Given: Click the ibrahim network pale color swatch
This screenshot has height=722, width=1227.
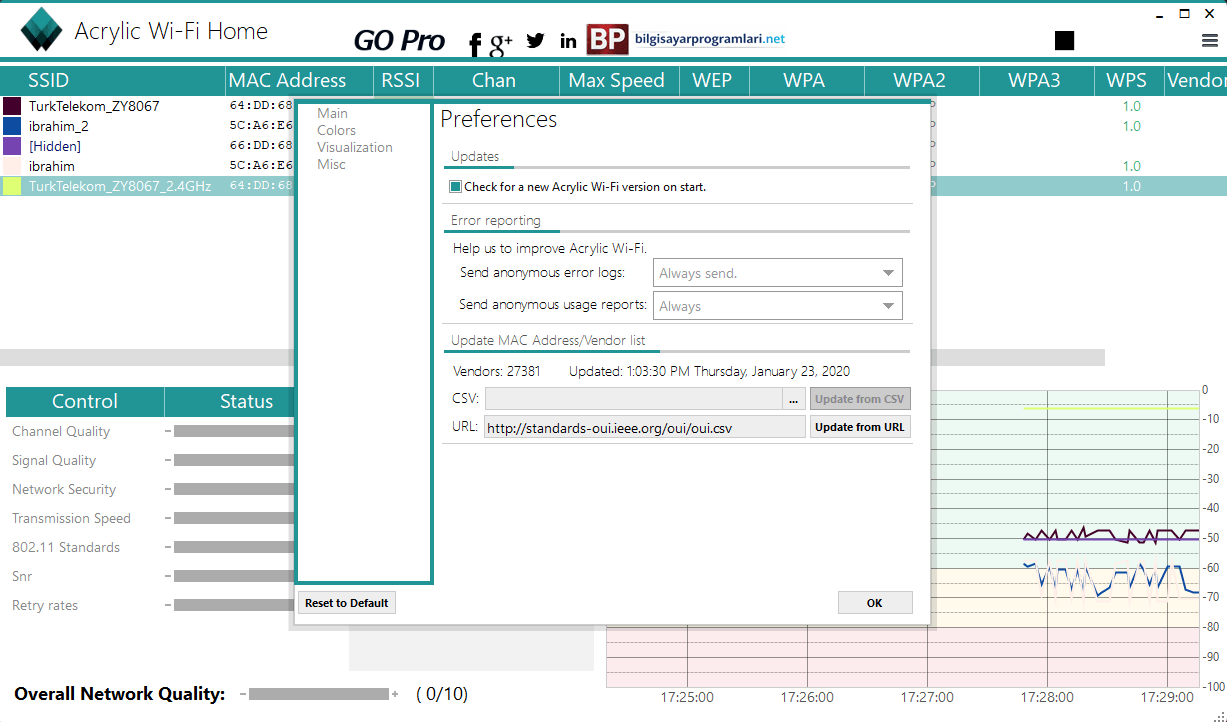Looking at the screenshot, I should tap(12, 166).
